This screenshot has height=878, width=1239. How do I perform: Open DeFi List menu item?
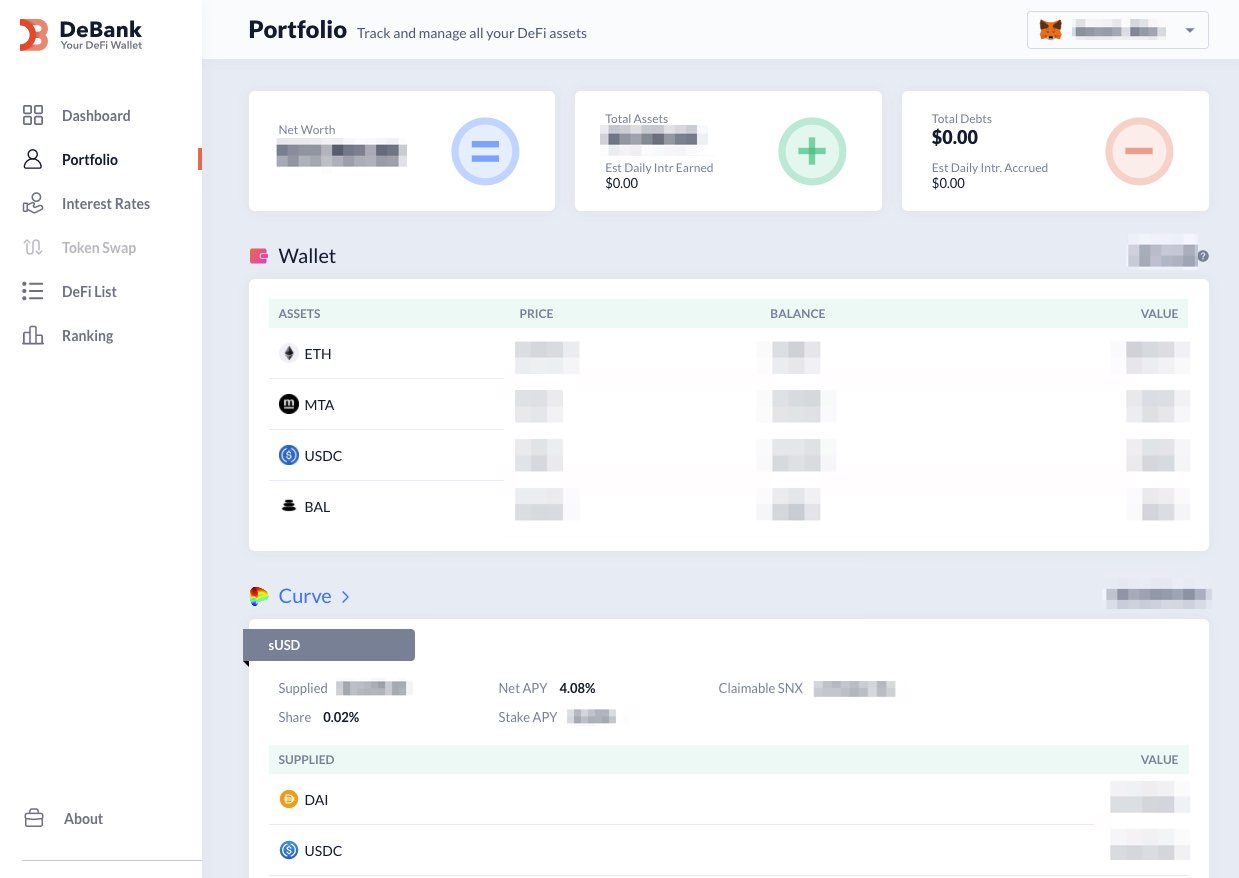tap(89, 291)
